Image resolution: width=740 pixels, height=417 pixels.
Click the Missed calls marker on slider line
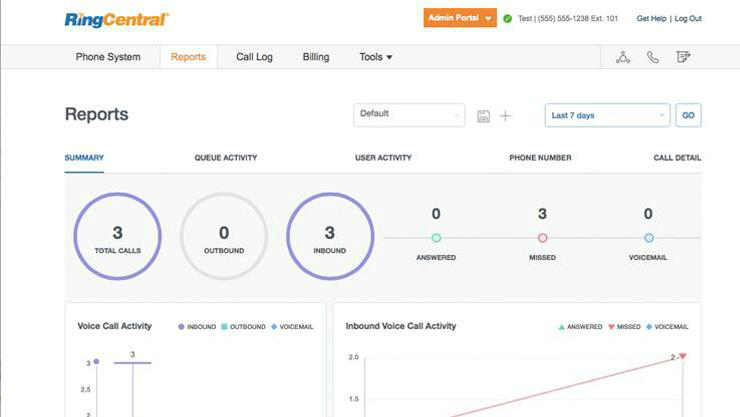click(542, 238)
